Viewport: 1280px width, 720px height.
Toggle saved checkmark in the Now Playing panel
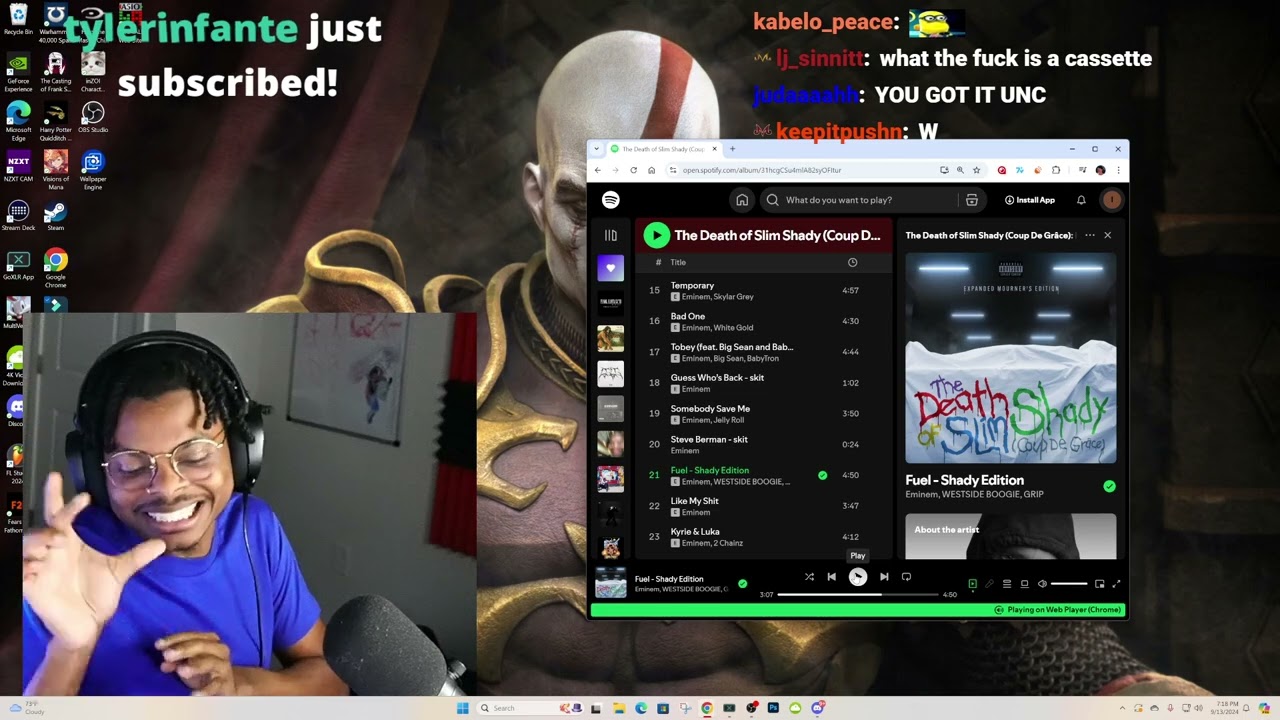pyautogui.click(x=1109, y=486)
